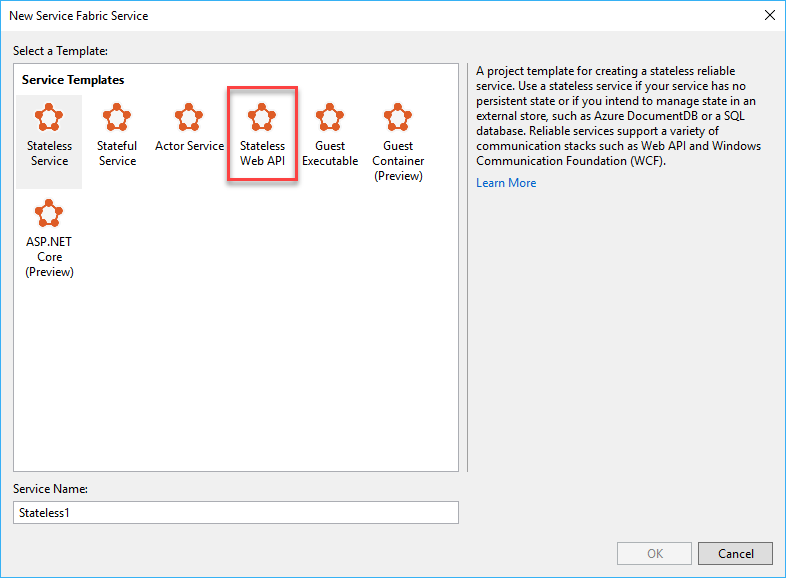Select the highlighted Stateless Web API icon
Viewport: 786px width, 578px height.
262,118
